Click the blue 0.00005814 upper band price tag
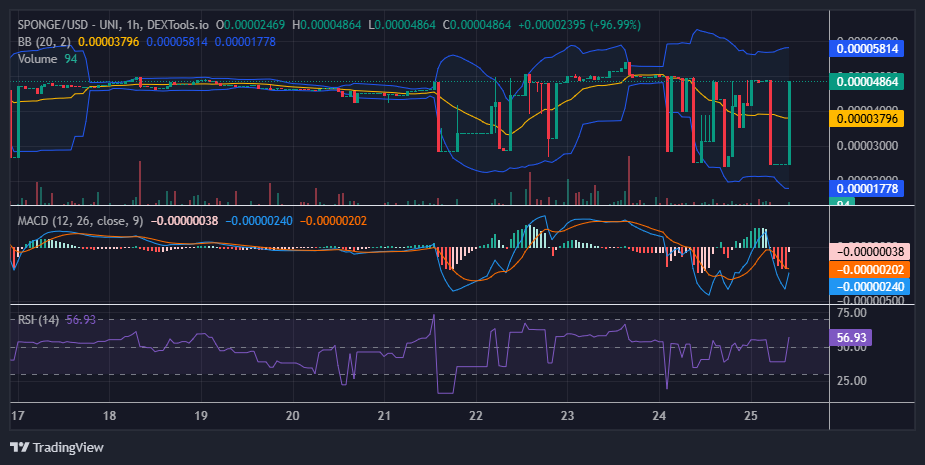This screenshot has width=925, height=465. pyautogui.click(x=867, y=48)
